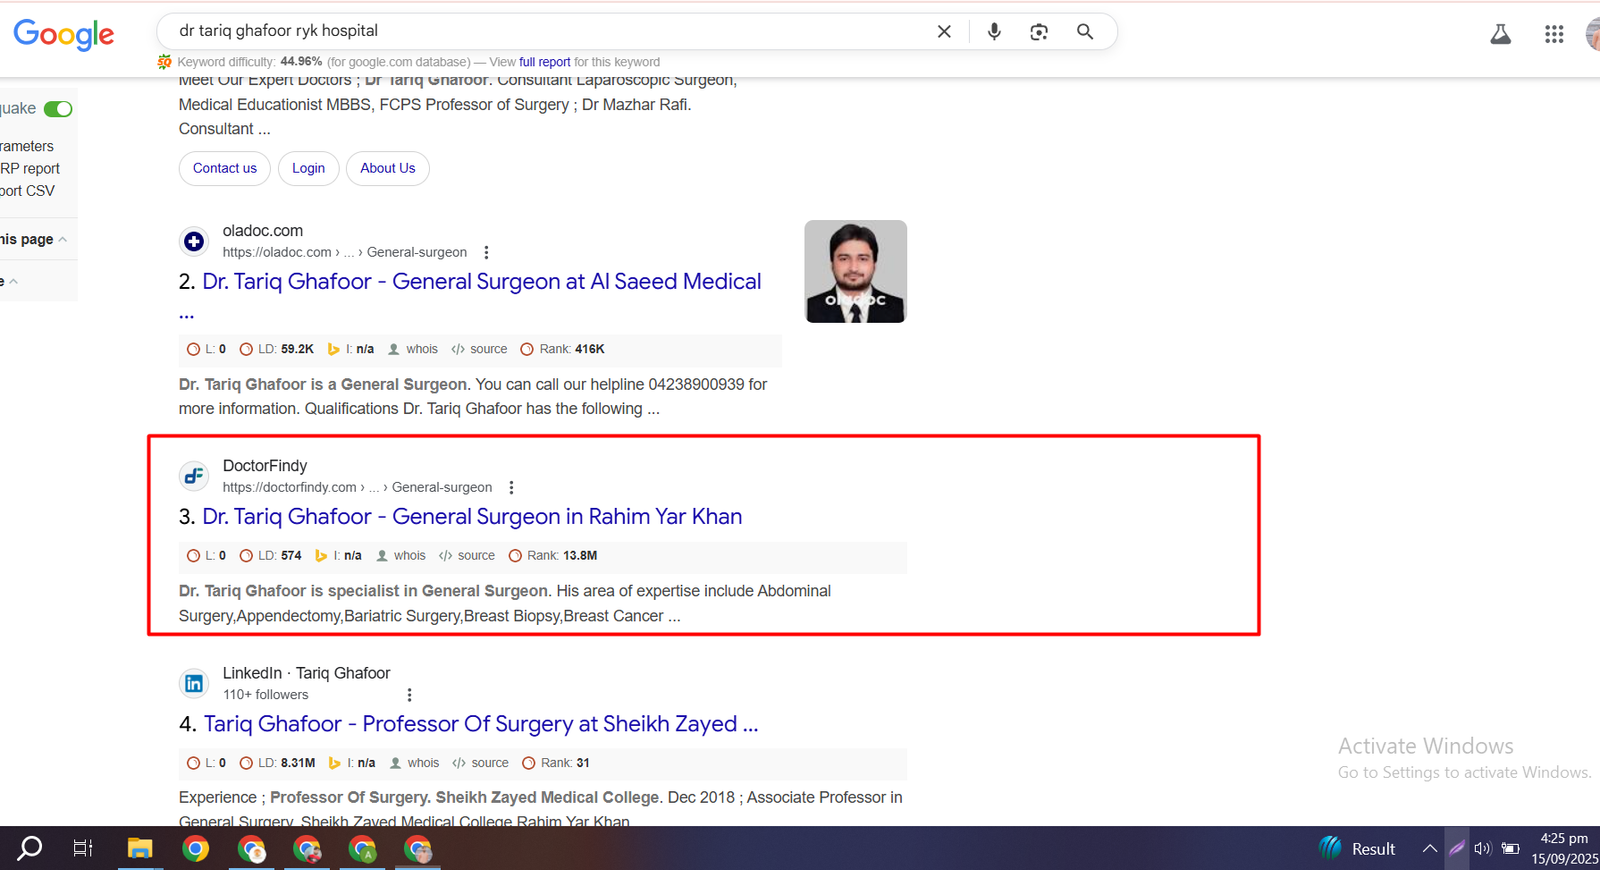Viewport: 1600px width, 870px height.
Task: Click the voice search microphone icon
Action: tap(994, 32)
